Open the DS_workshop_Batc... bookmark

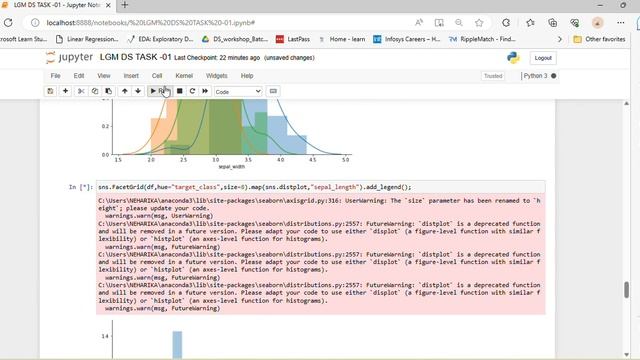click(235, 39)
